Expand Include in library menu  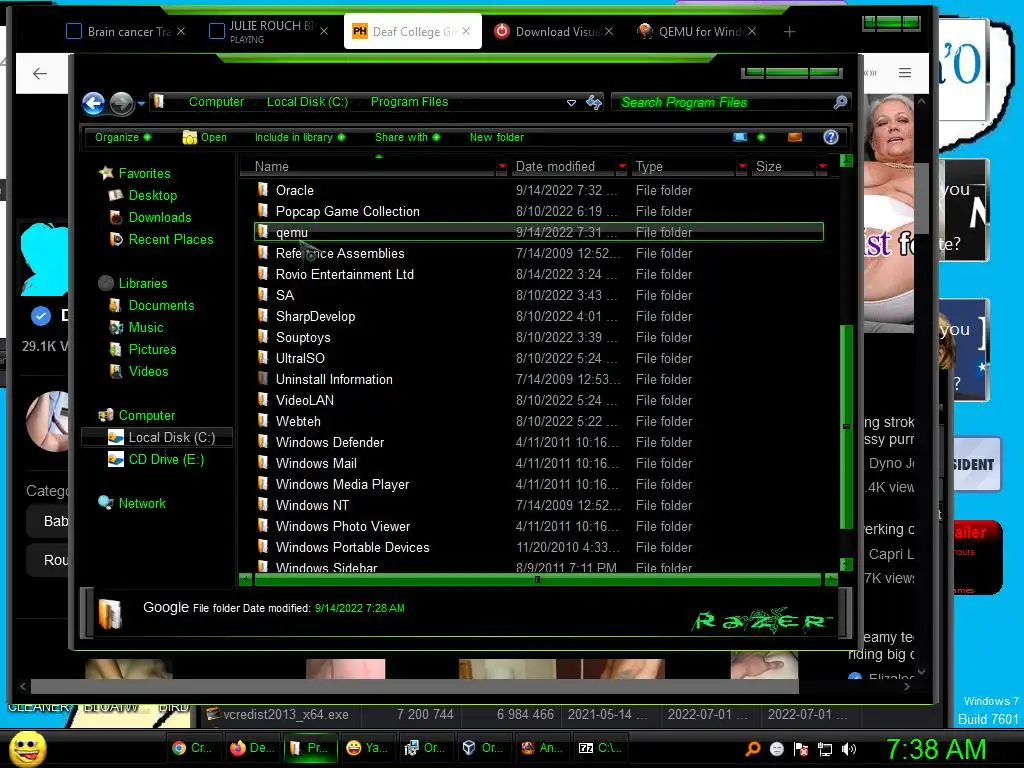tap(300, 137)
